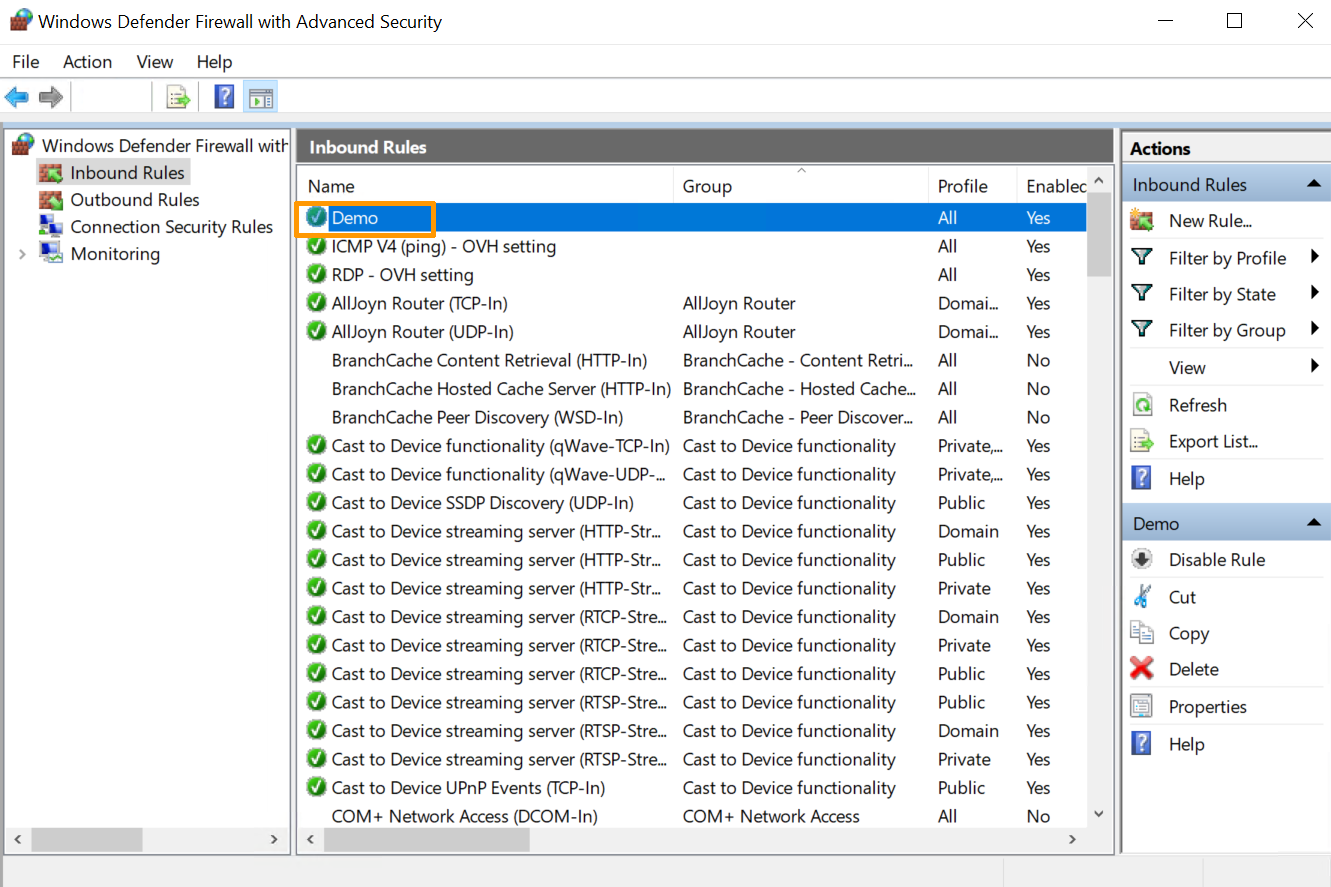
Task: Click the green Refresh icon
Action: [1141, 405]
